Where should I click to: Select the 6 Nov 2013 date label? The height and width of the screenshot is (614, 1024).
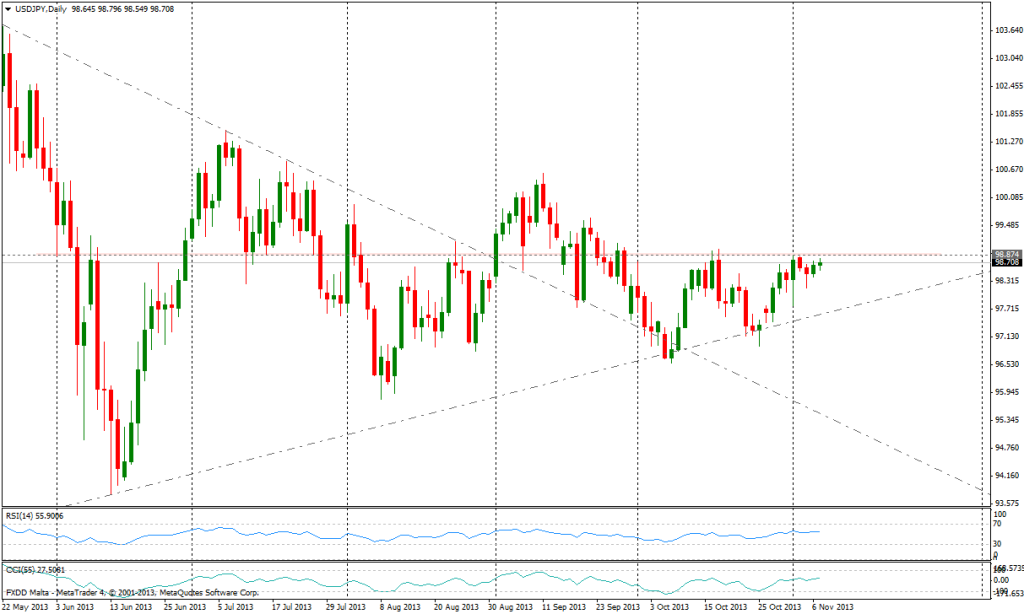click(830, 606)
